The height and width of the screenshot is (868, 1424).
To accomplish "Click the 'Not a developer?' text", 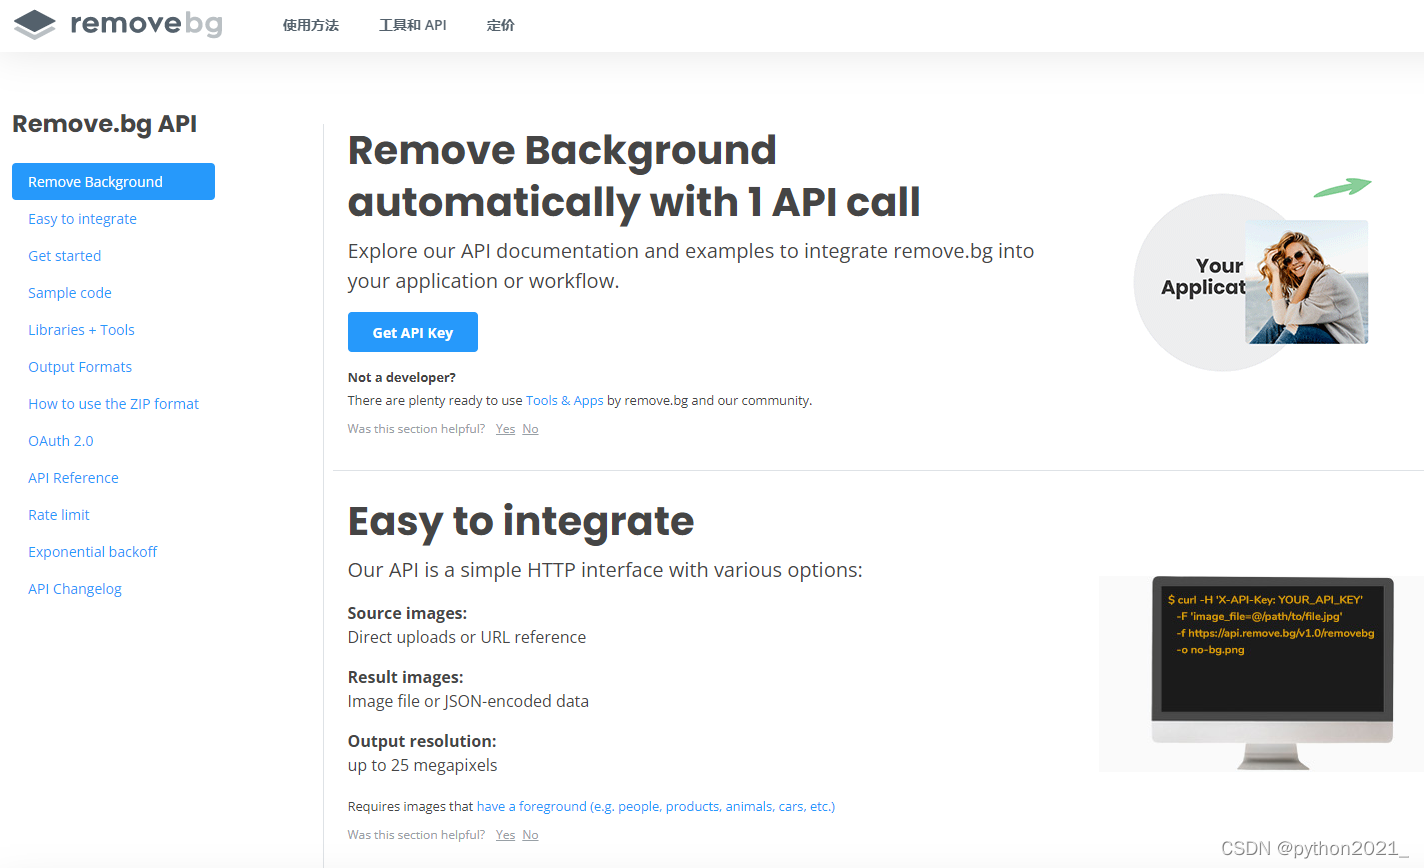I will click(x=402, y=377).
